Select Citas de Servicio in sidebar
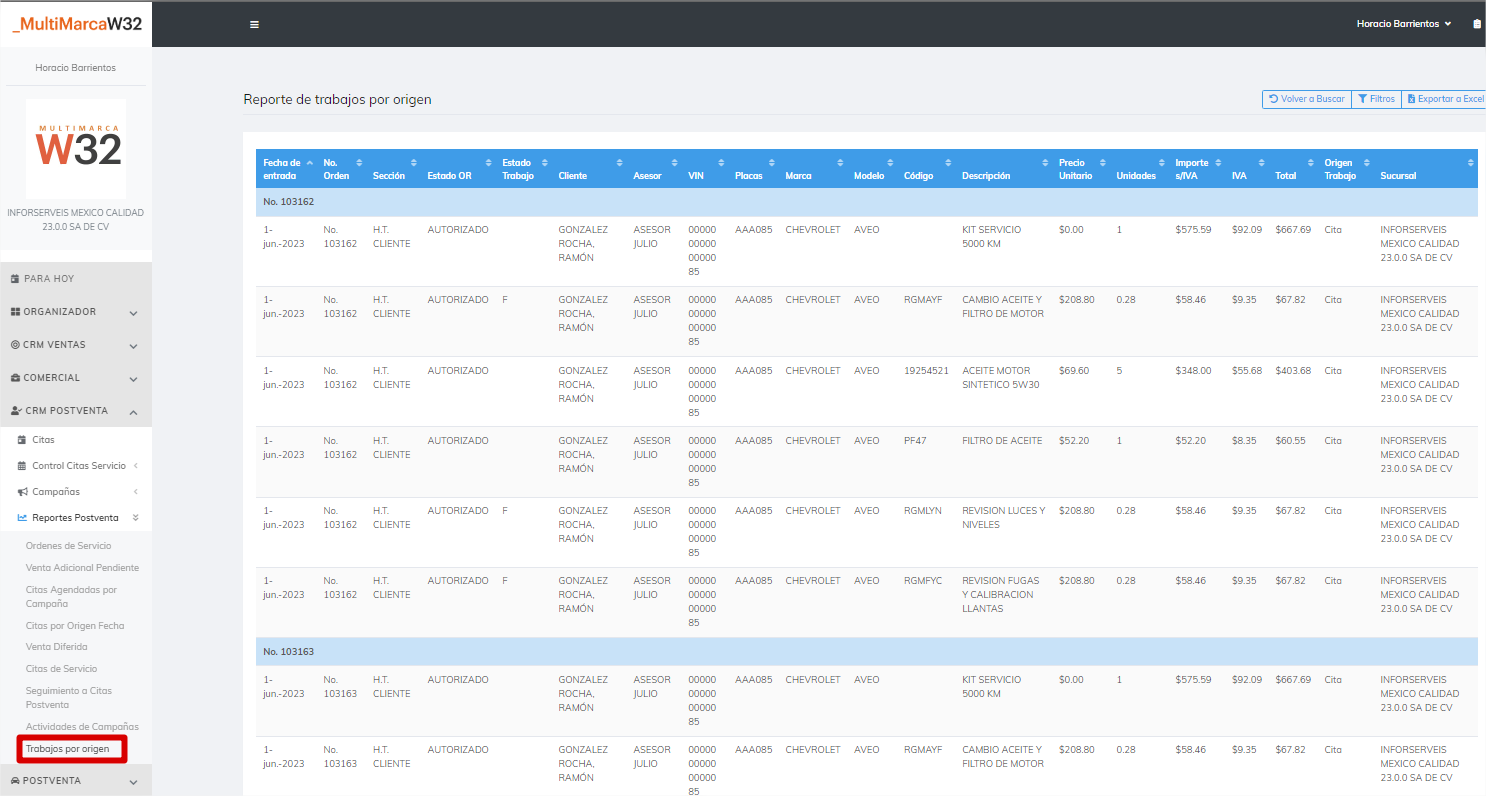The image size is (1486, 796). (x=62, y=669)
